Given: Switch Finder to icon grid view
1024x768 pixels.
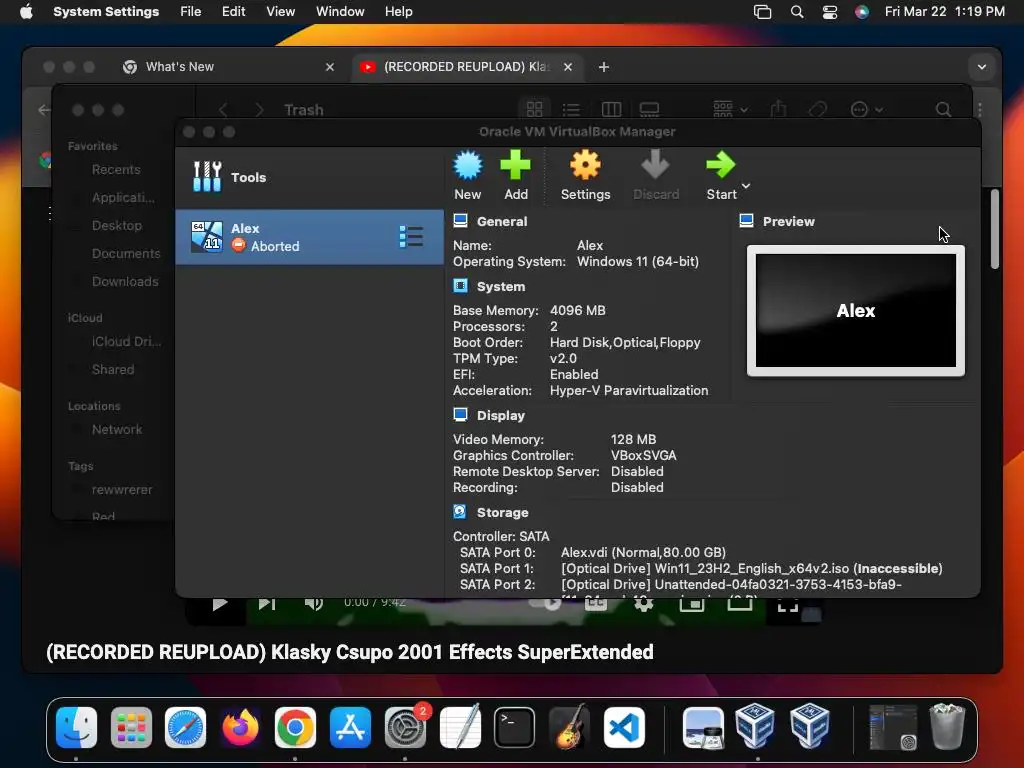Looking at the screenshot, I should coord(534,109).
